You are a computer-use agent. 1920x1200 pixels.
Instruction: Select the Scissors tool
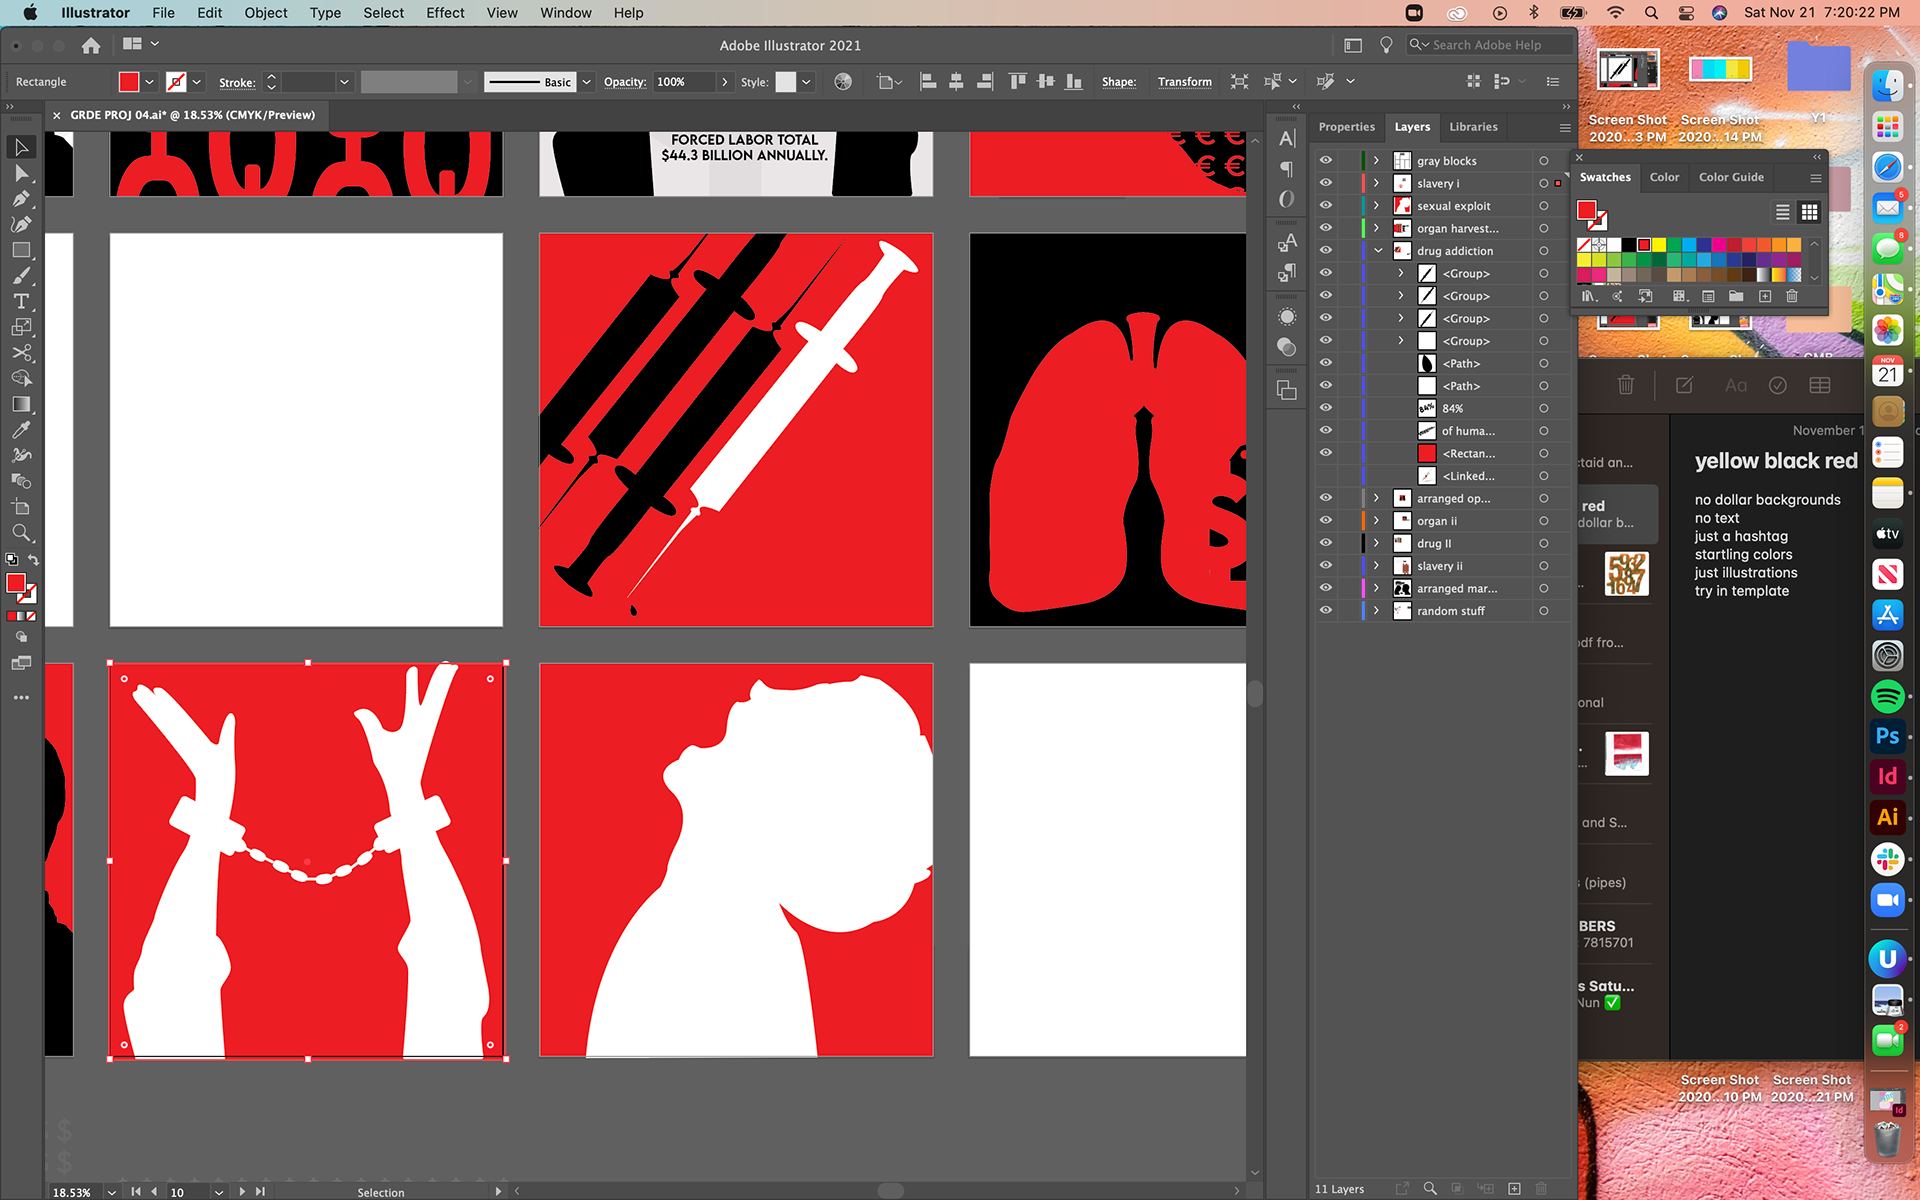click(x=21, y=353)
